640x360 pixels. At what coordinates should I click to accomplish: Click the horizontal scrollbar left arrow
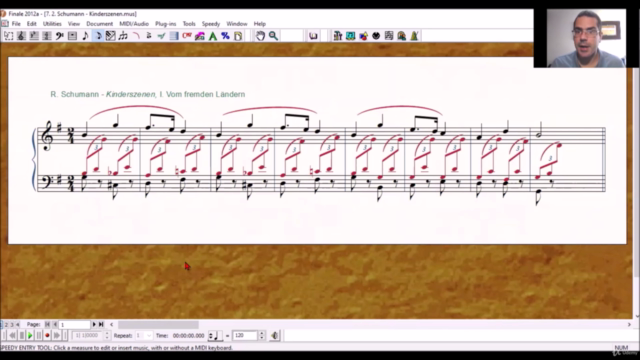pyautogui.click(x=111, y=324)
